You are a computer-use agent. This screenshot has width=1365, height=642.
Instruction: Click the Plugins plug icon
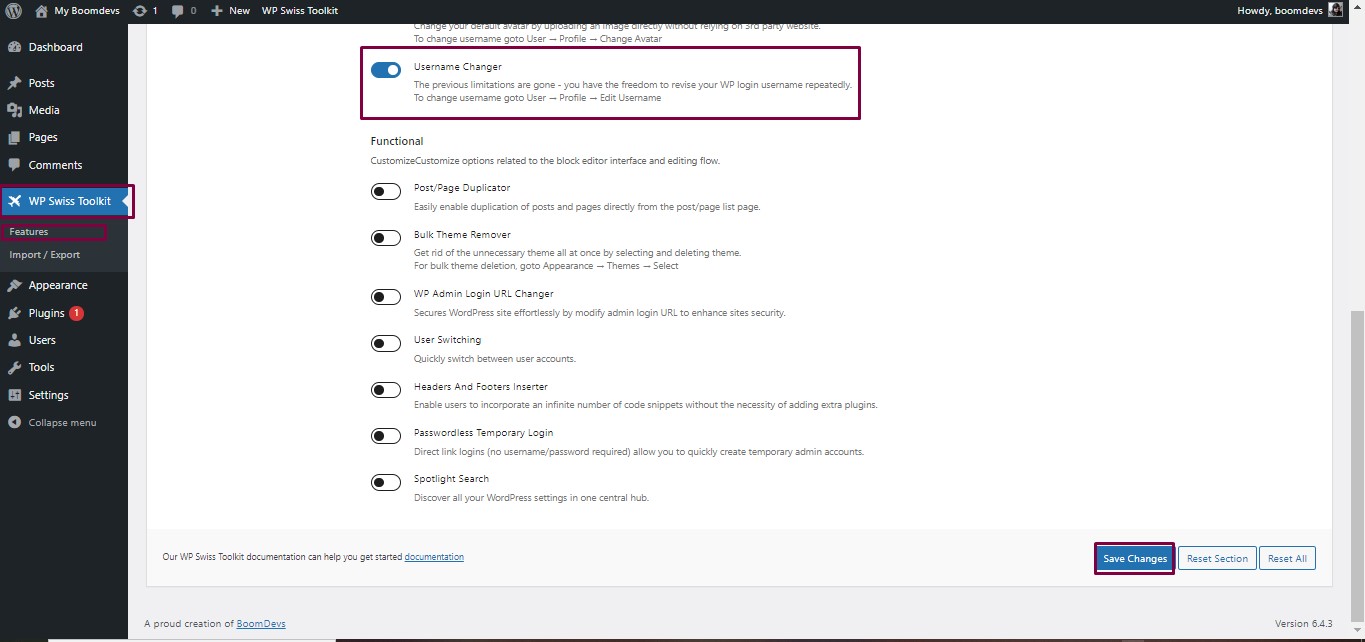click(x=14, y=313)
